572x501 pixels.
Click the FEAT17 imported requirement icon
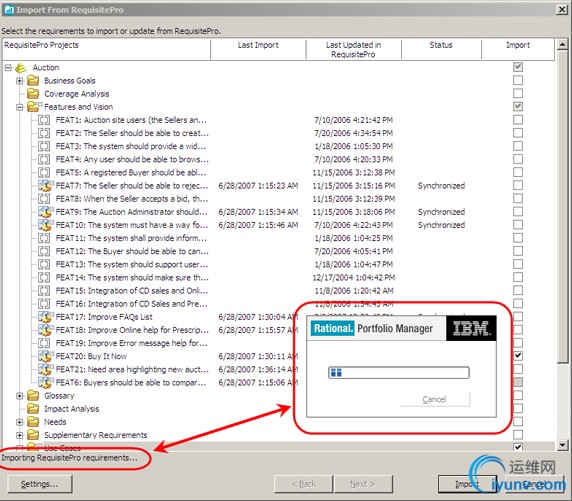coord(45,317)
